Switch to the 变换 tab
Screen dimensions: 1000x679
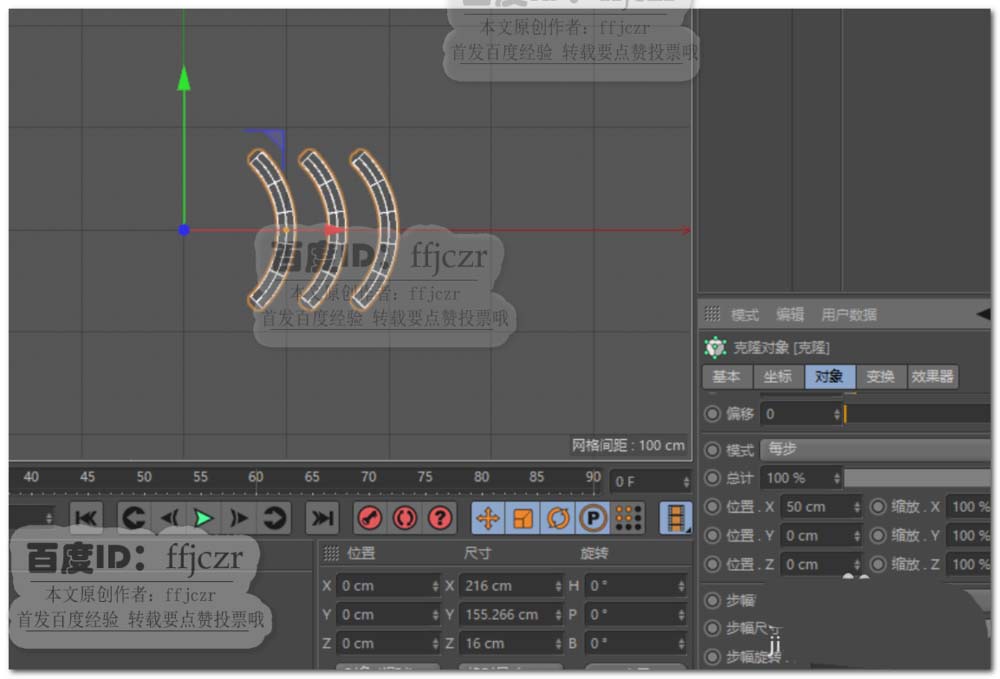881,377
